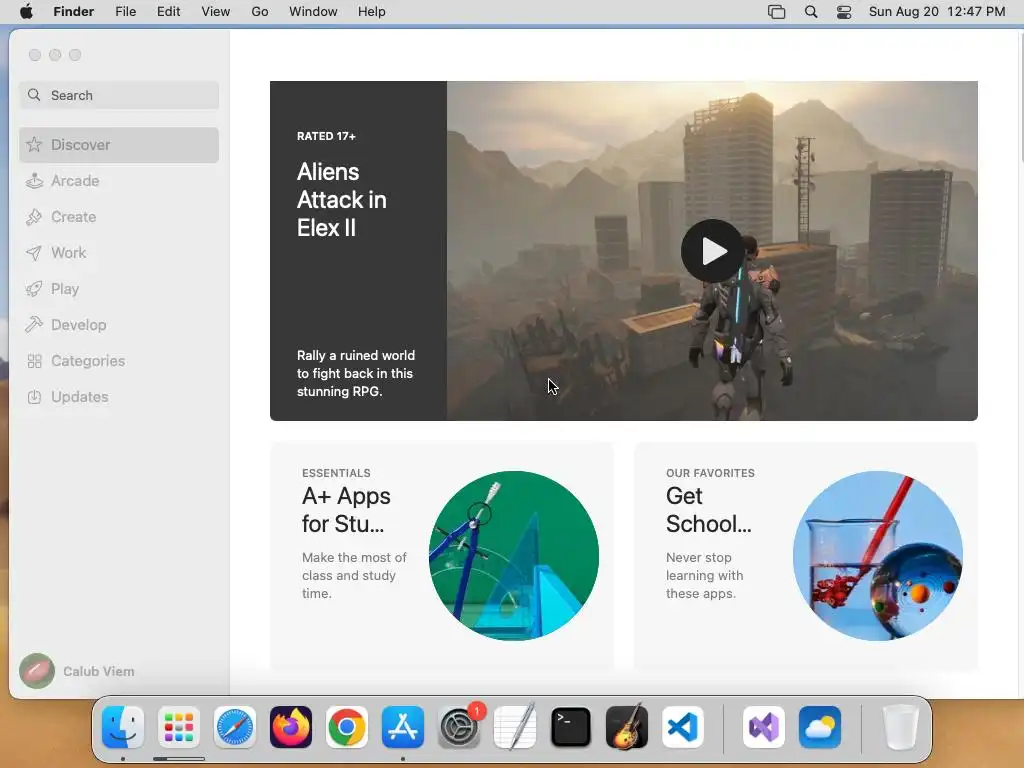Select the Arcade joystick icon

click(x=34, y=181)
